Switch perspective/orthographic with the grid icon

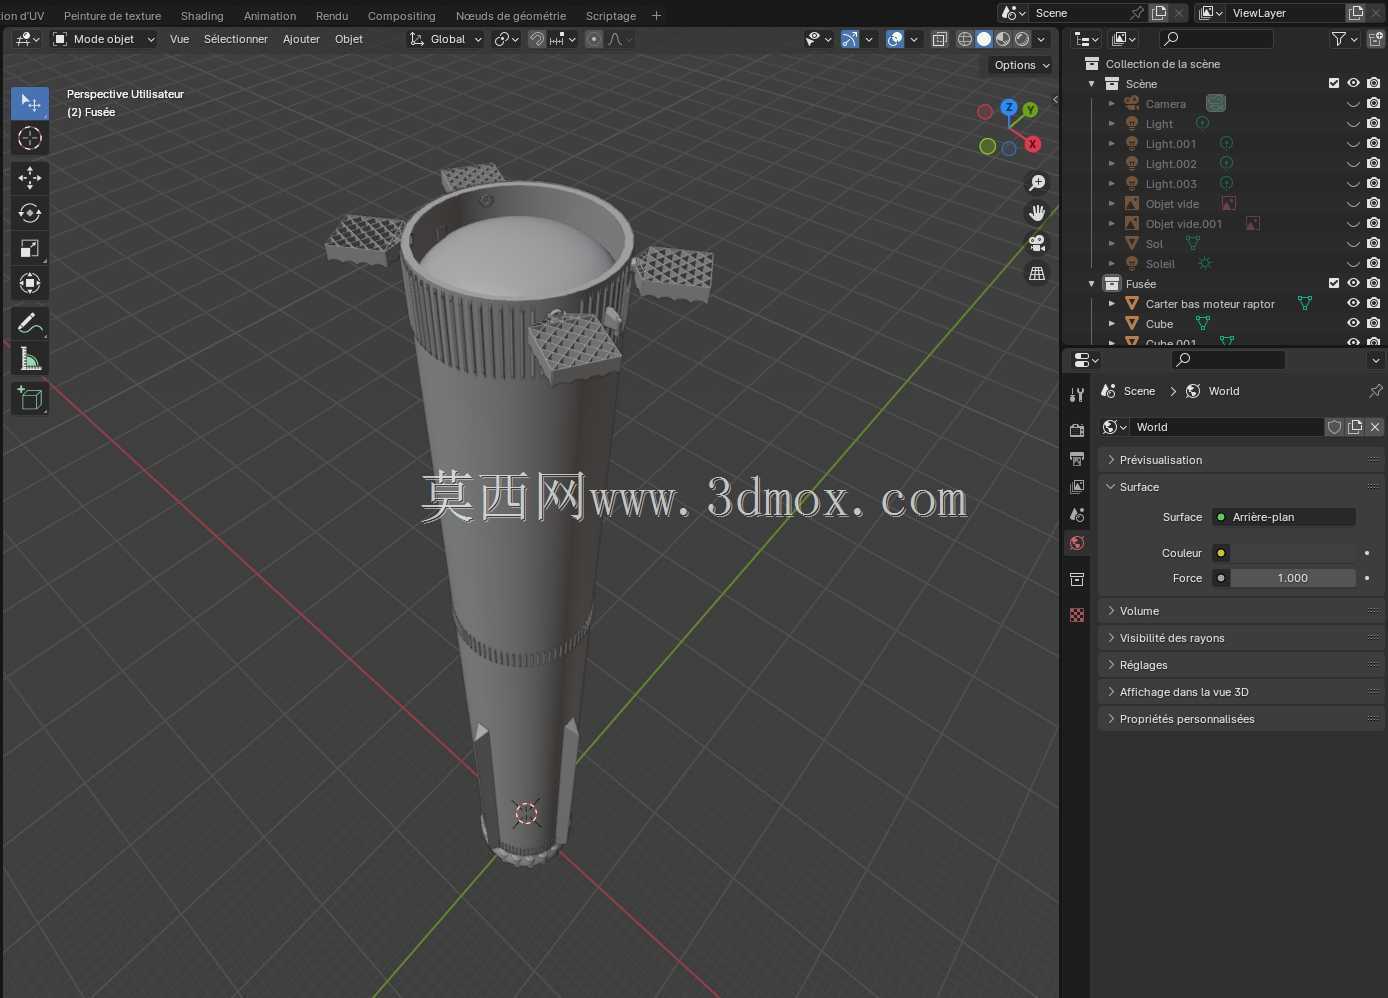[1037, 273]
